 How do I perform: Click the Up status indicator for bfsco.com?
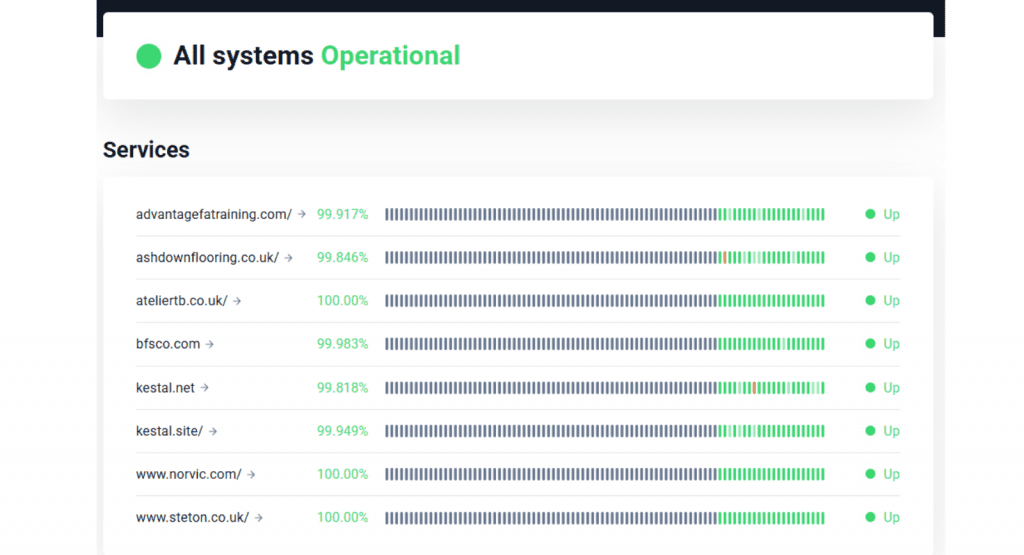(882, 344)
